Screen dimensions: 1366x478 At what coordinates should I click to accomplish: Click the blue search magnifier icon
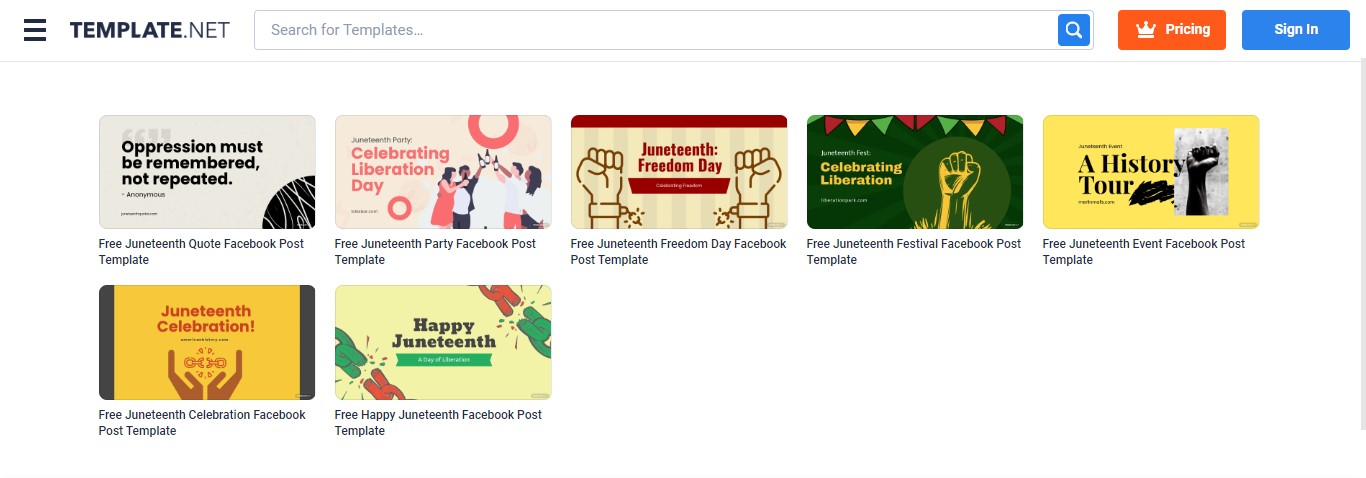pos(1074,30)
